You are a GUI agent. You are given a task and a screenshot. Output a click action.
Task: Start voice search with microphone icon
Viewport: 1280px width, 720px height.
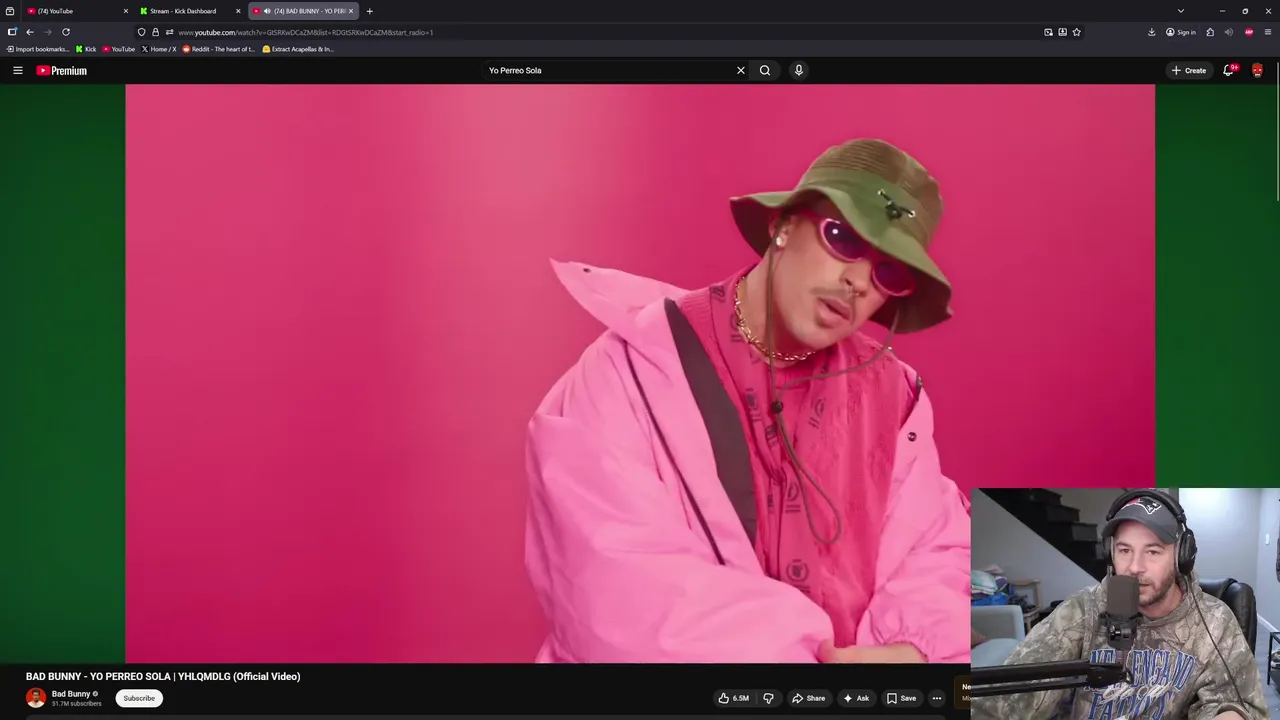798,70
